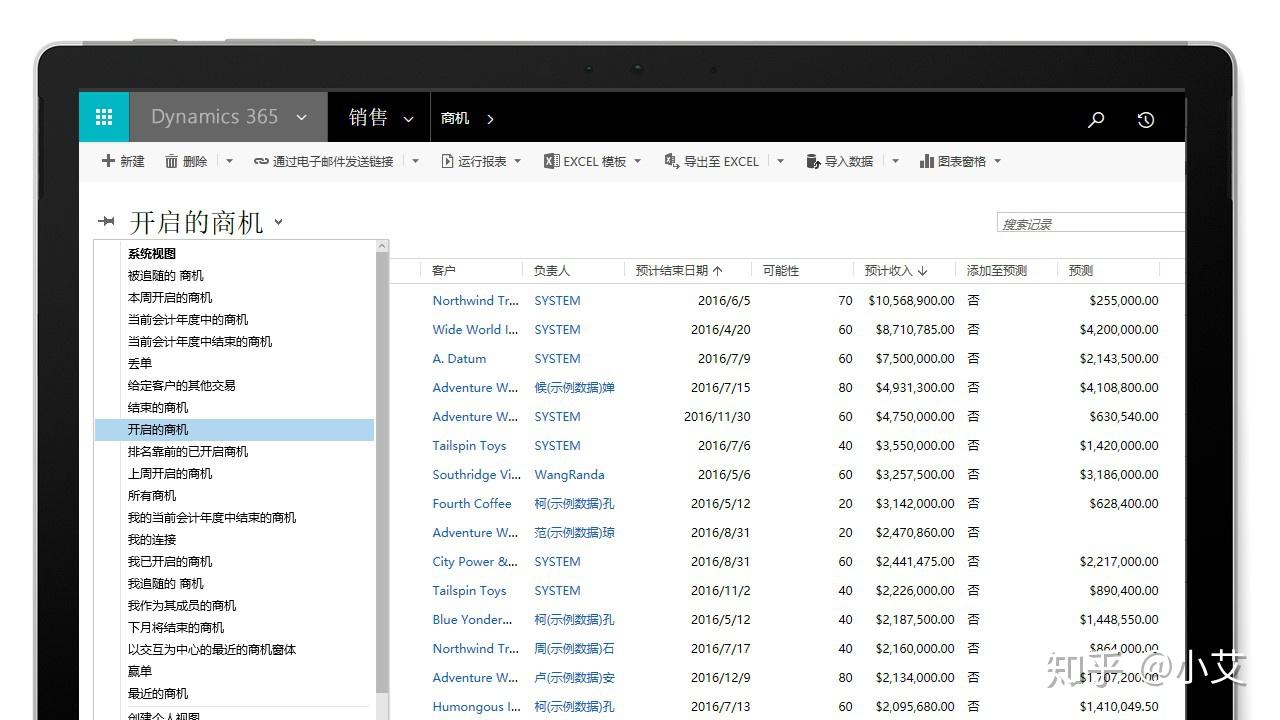Image resolution: width=1280 pixels, height=720 pixels.
Task: Click the 新建 plus icon to create record
Action: tap(110, 161)
